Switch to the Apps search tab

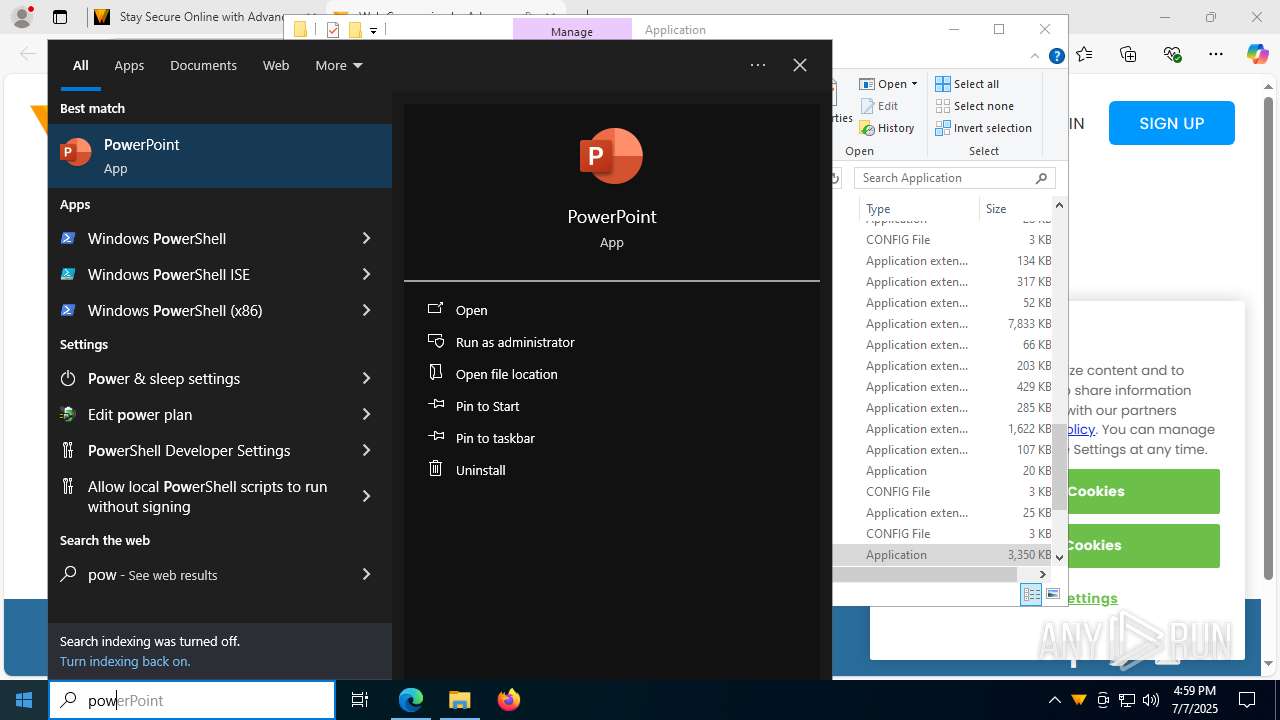(129, 65)
